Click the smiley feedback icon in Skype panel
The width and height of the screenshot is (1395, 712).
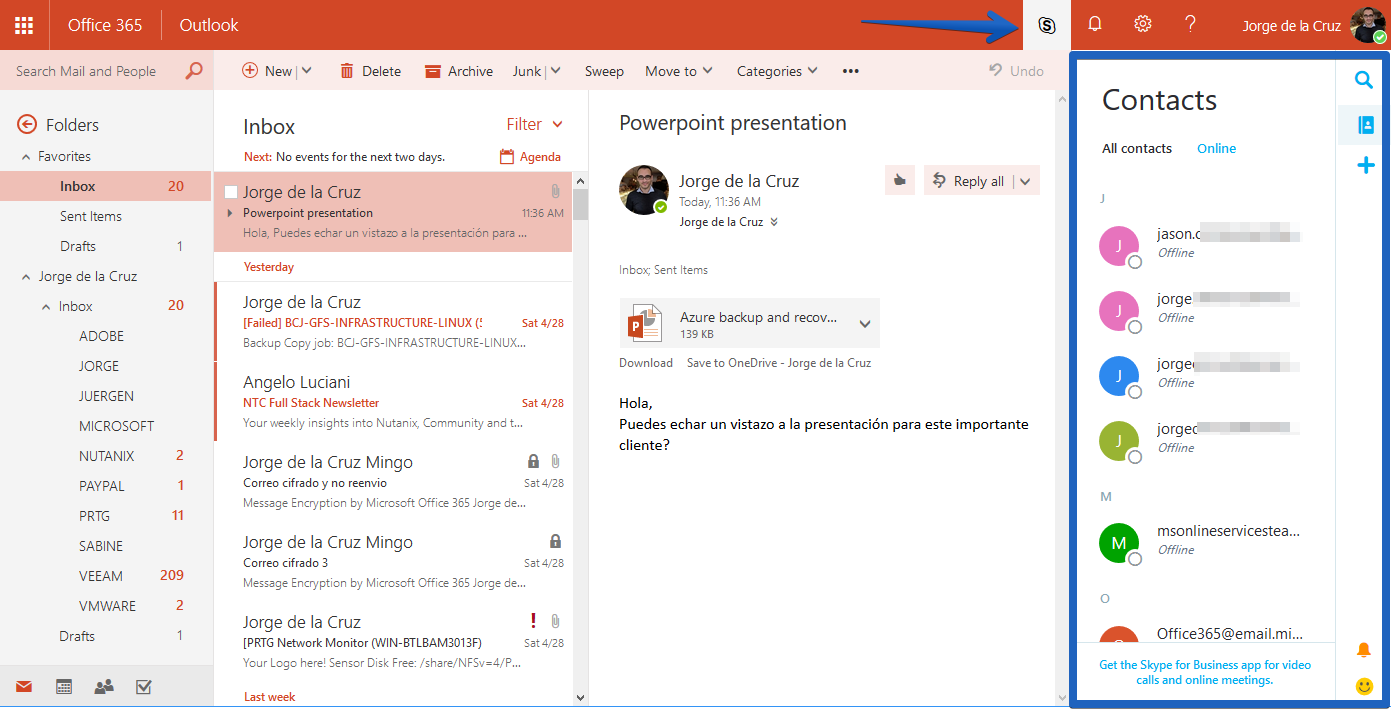click(1364, 686)
